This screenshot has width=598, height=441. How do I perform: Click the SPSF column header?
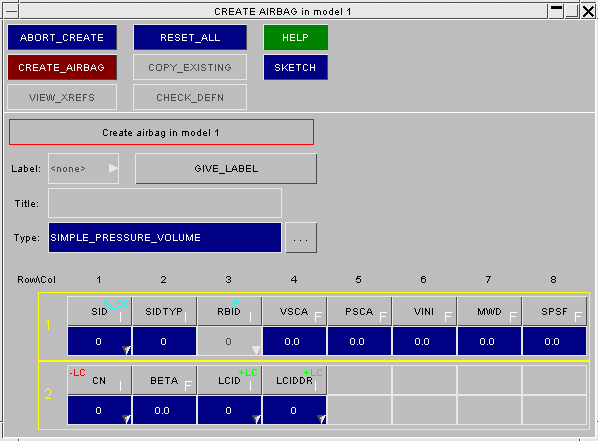(x=554, y=311)
